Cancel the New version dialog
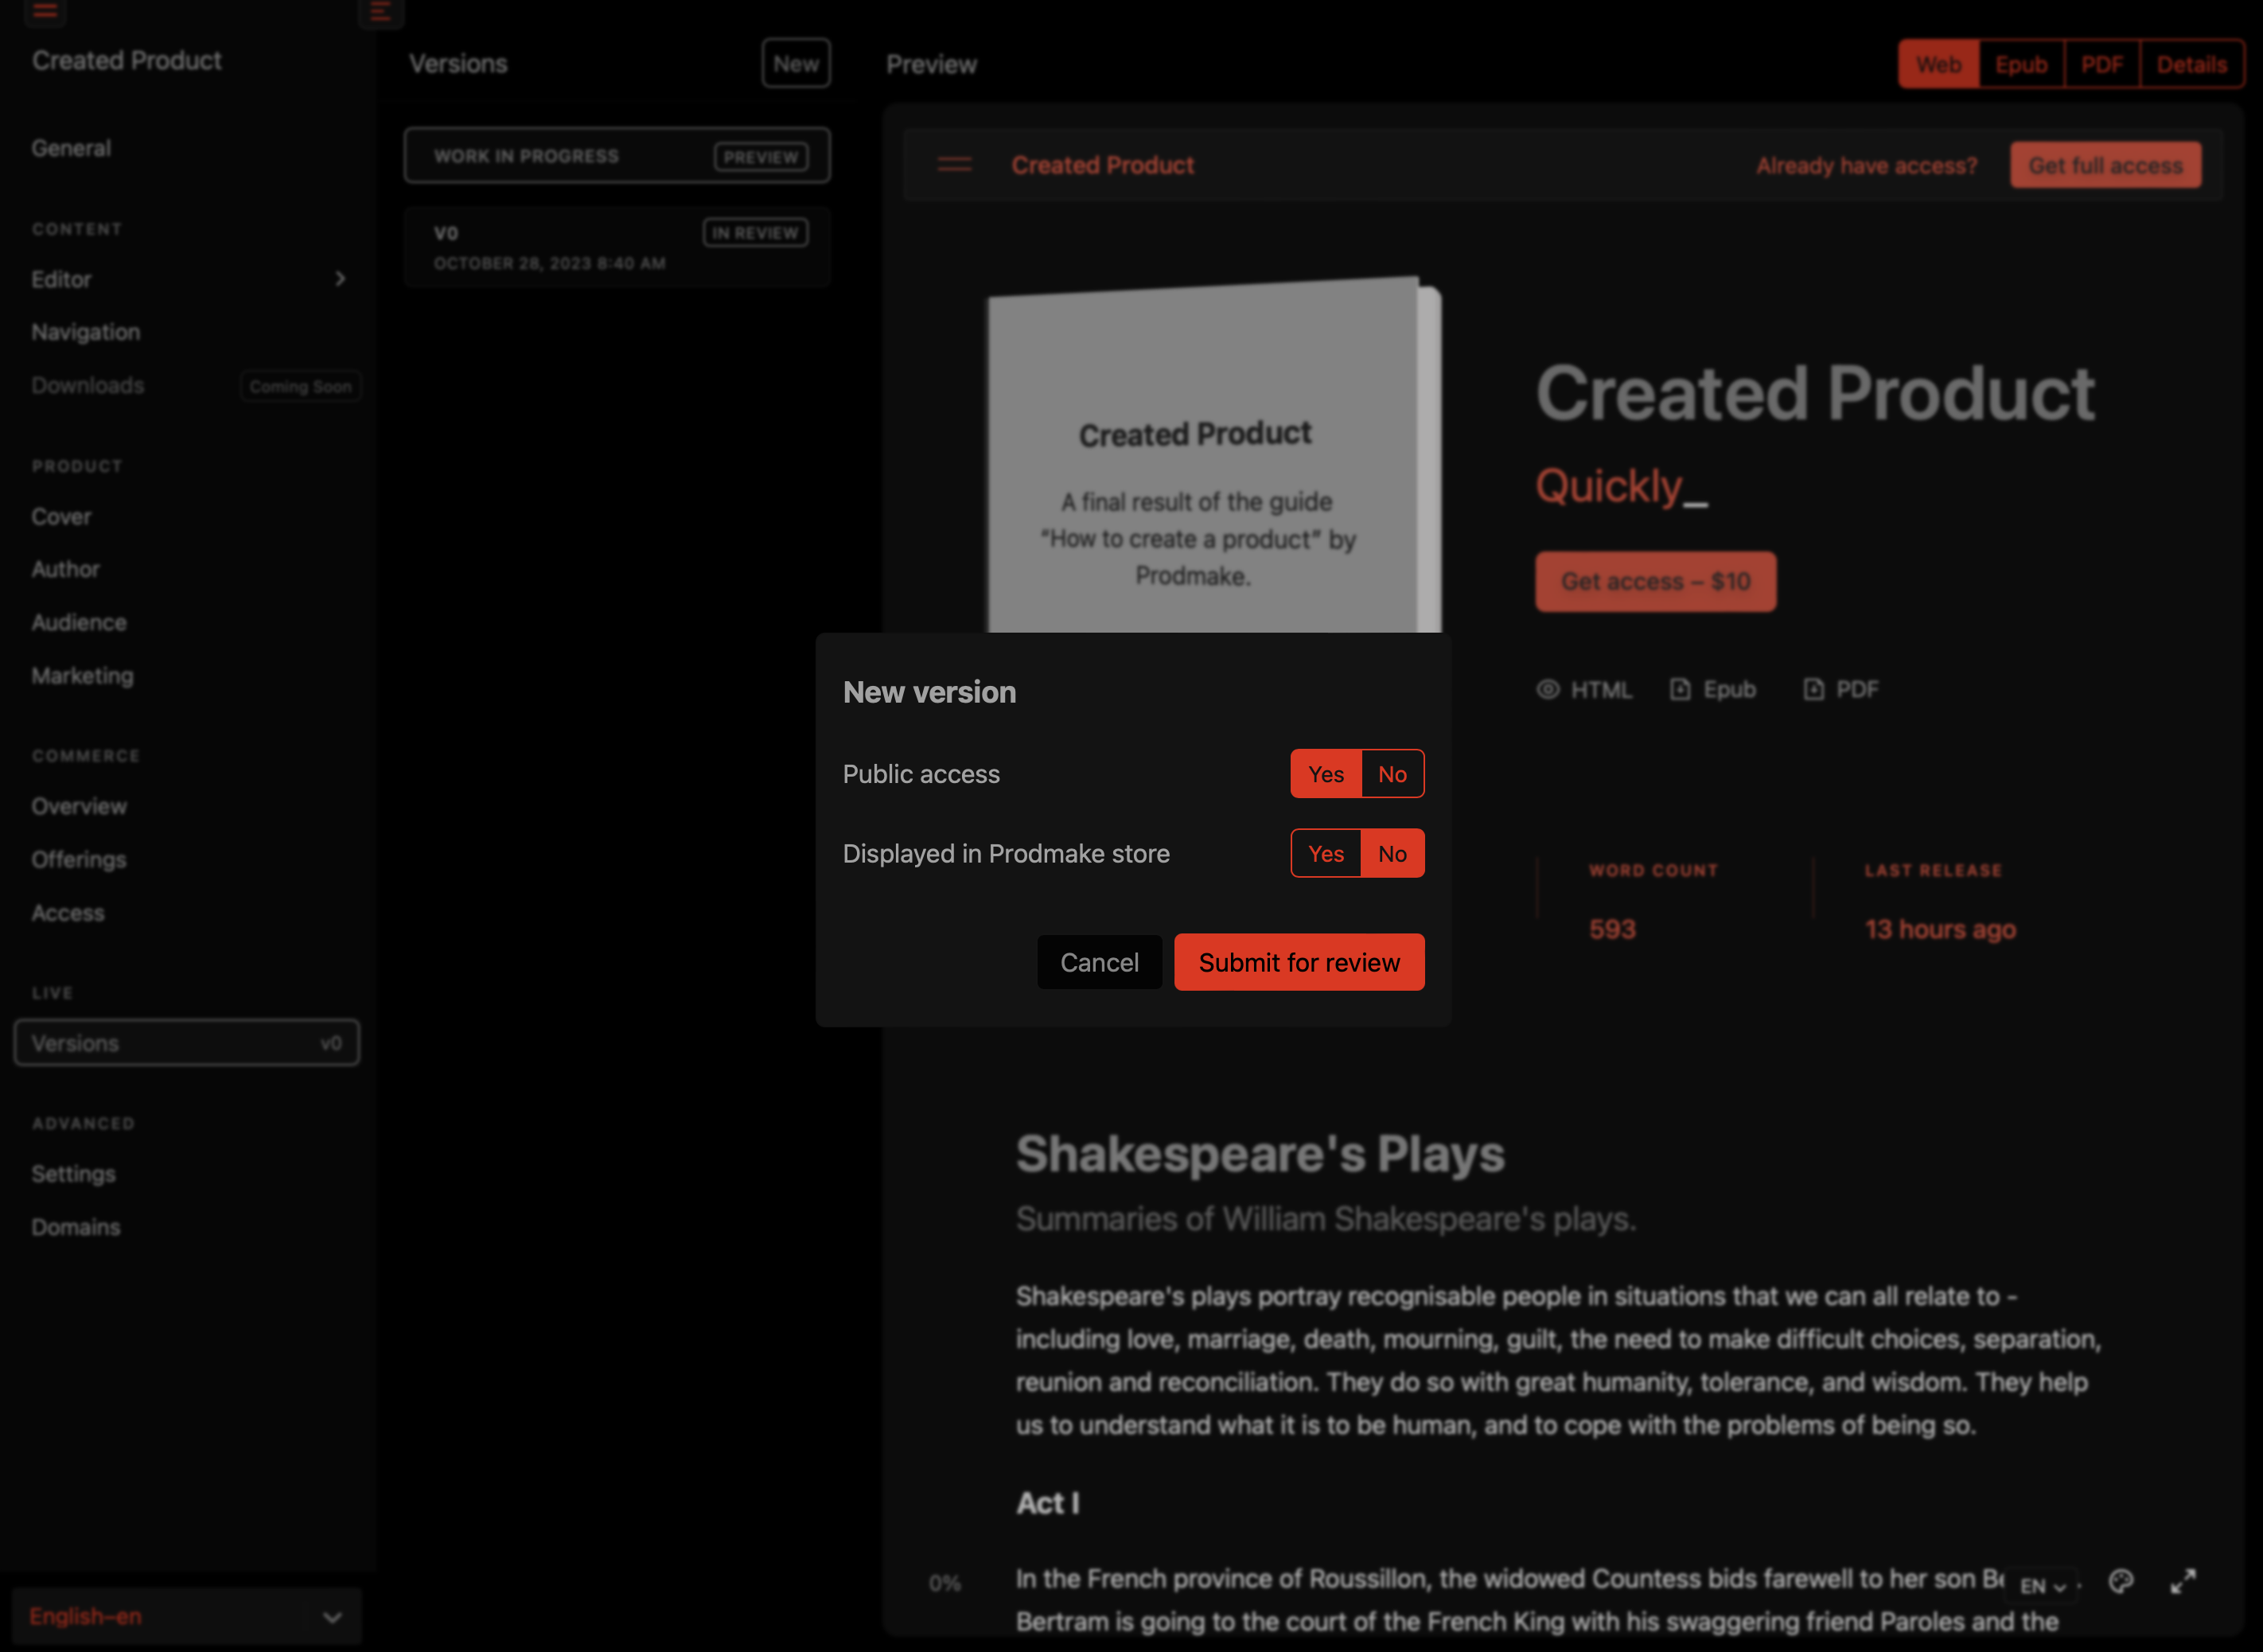The height and width of the screenshot is (1652, 2263). [1099, 962]
